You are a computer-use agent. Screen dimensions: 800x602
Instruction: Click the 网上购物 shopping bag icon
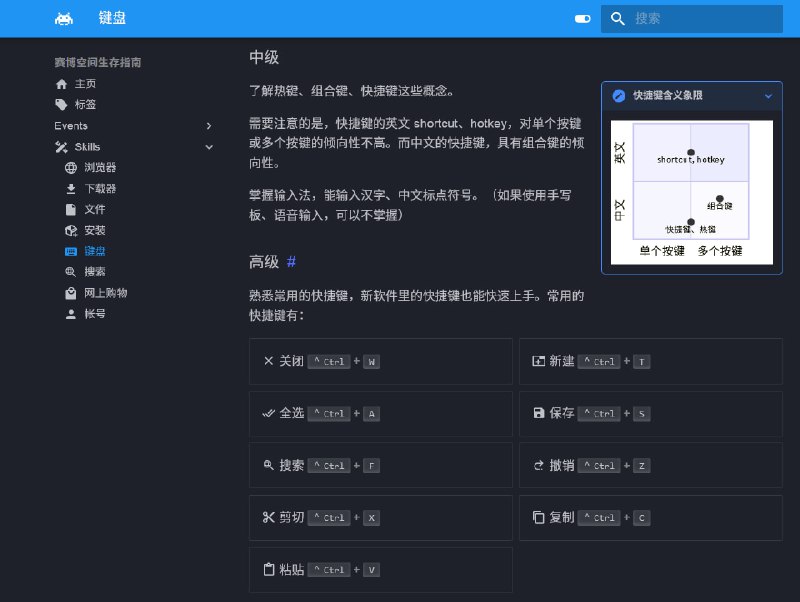coord(70,292)
